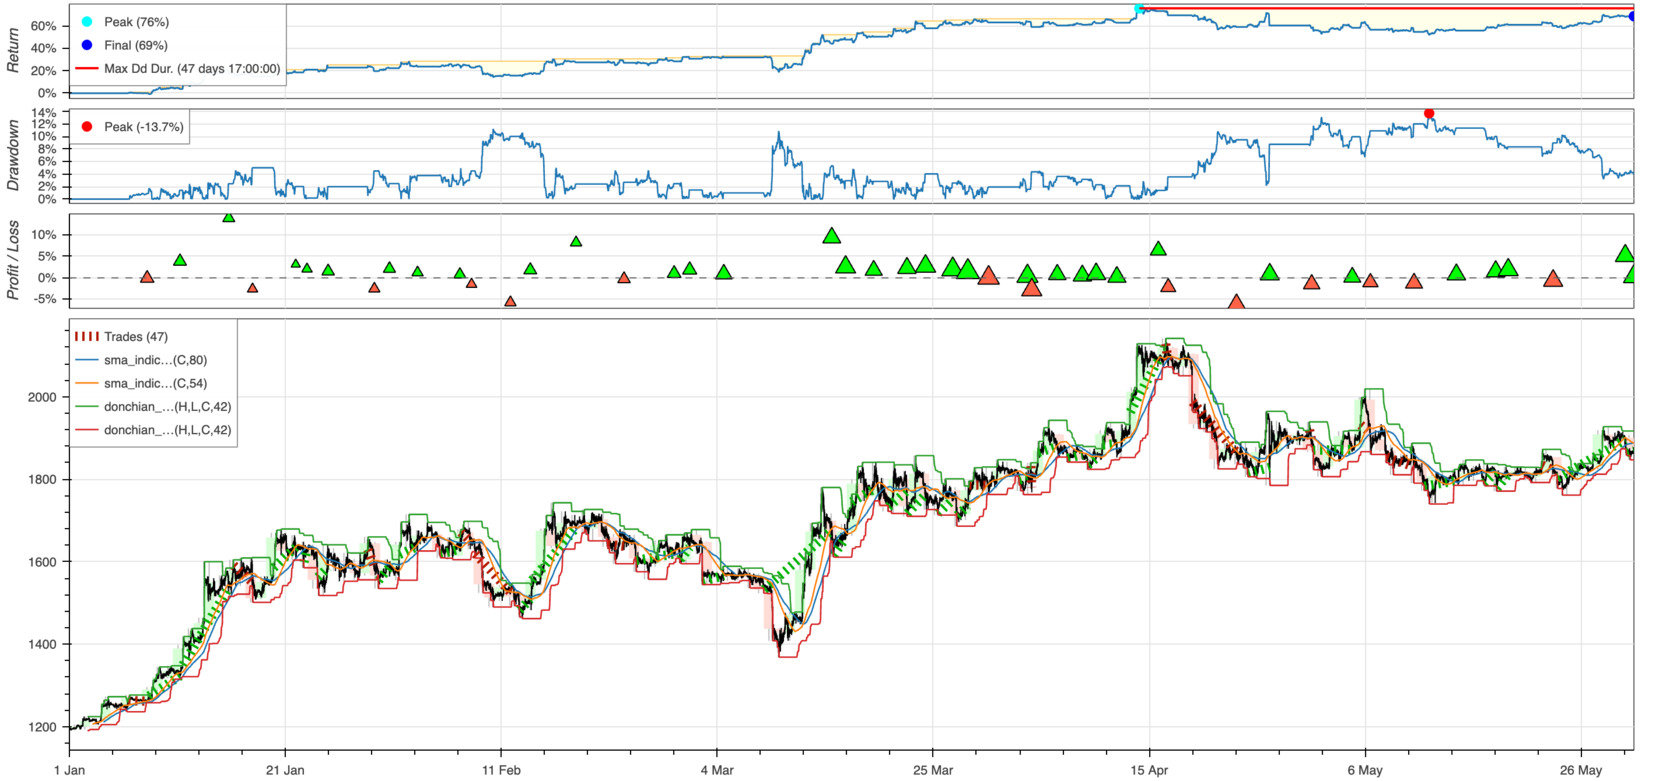Screen dimensions: 1680x781
Task: Click the Profit / Loss axis title
Action: click(14, 262)
